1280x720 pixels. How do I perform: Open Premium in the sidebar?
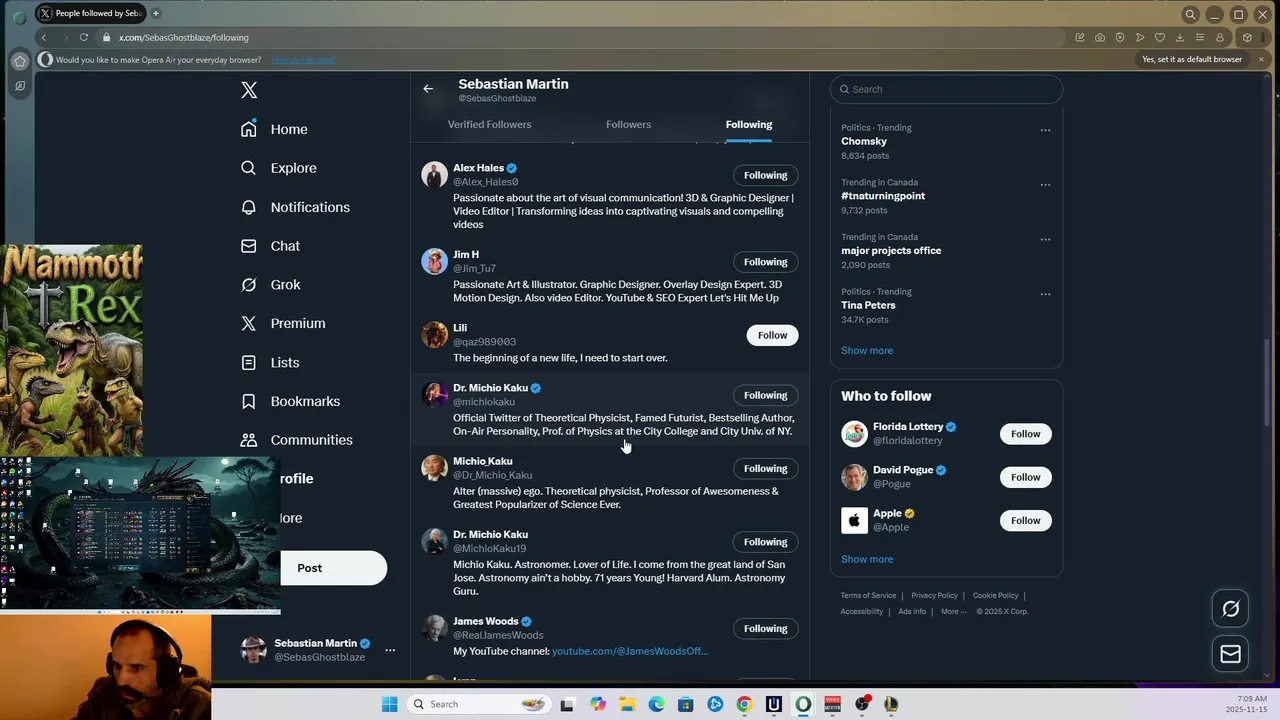283,323
